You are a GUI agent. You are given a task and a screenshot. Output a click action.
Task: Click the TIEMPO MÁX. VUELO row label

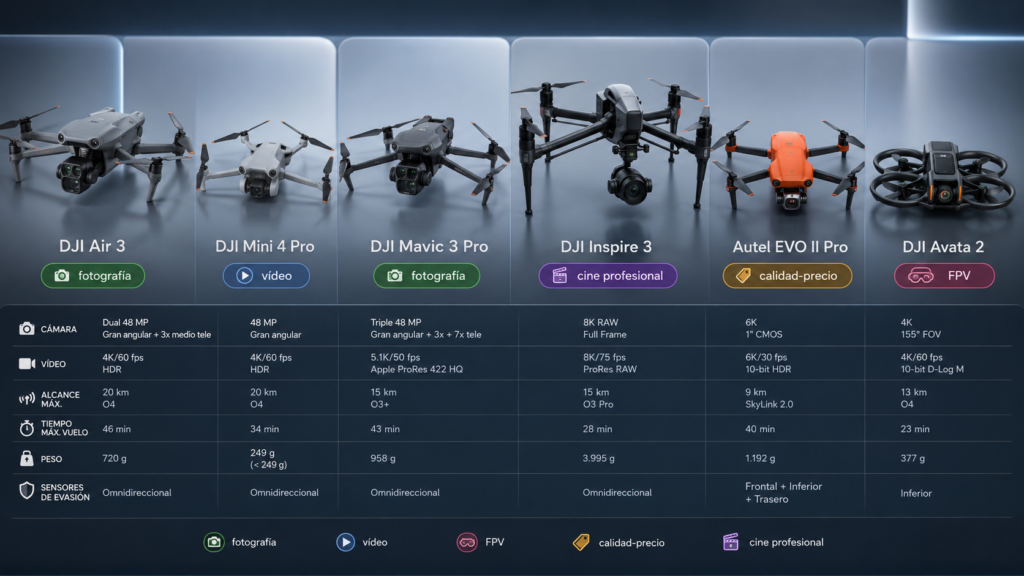click(64, 428)
